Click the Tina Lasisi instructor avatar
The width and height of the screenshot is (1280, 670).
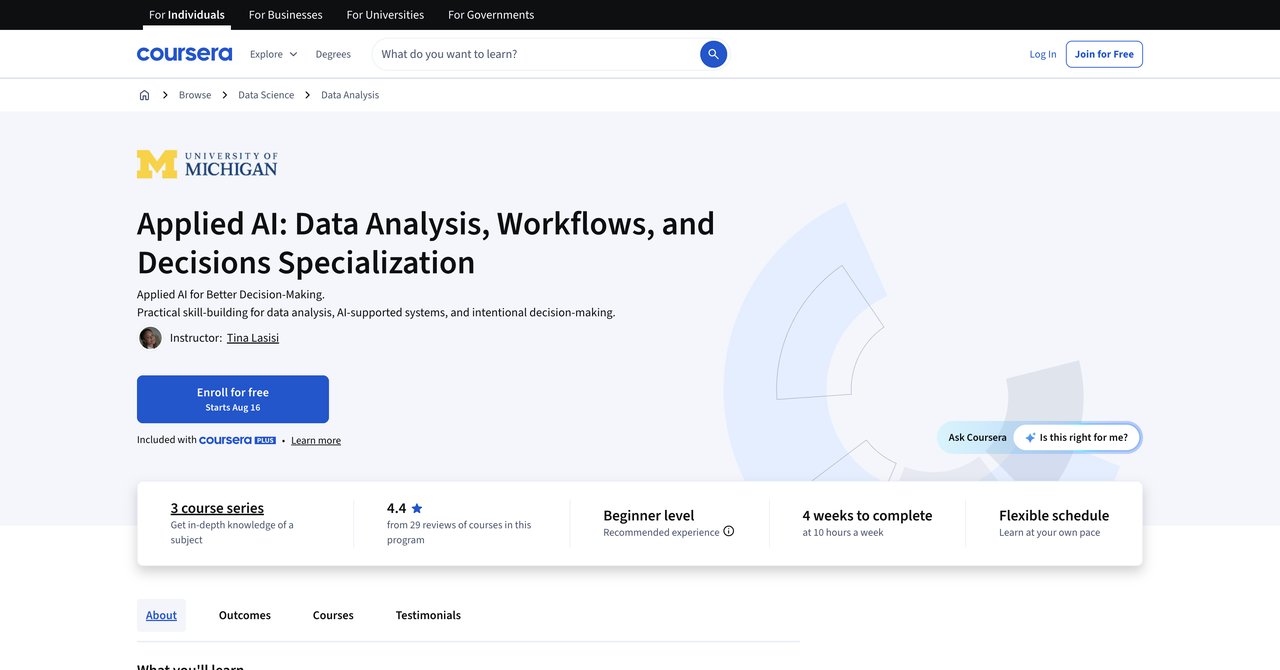[x=150, y=338]
